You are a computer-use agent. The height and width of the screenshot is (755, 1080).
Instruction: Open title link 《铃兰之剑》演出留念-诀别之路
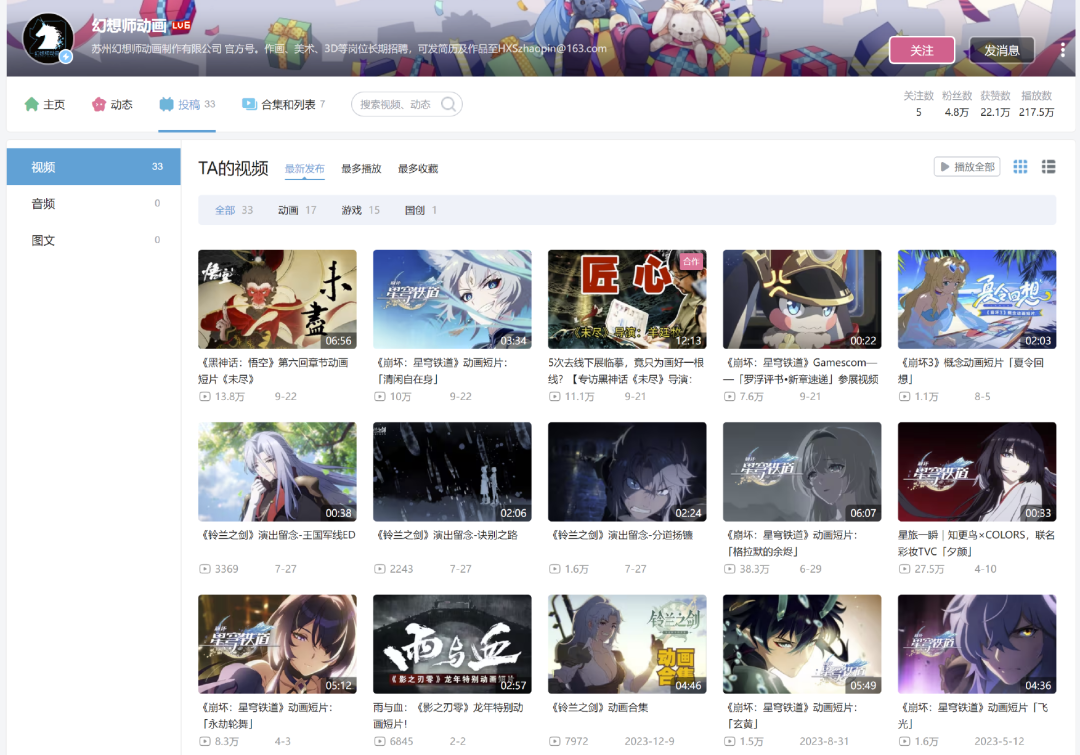pyautogui.click(x=446, y=535)
